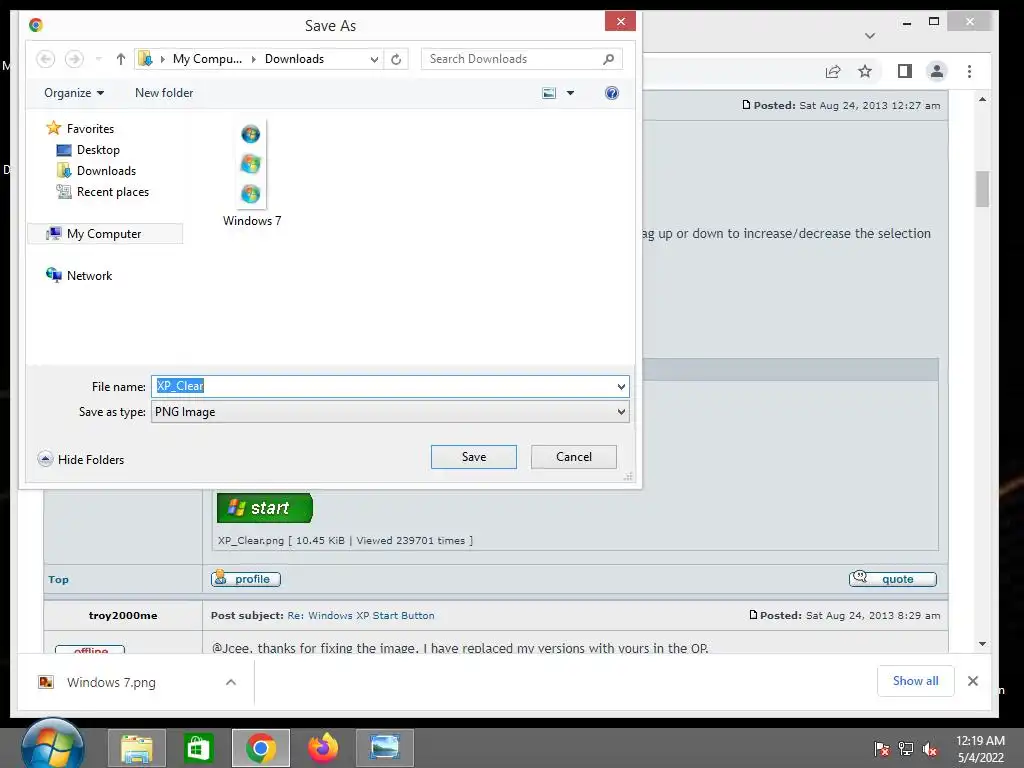Change the folder view layout icon

(549, 93)
